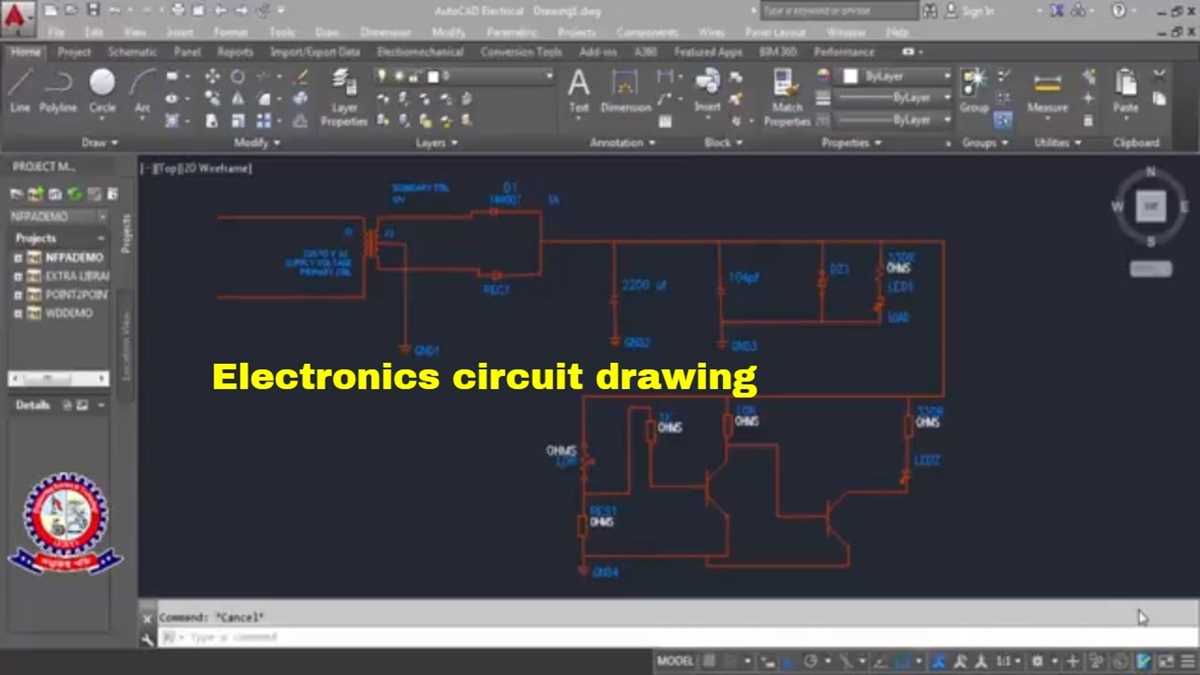Viewport: 1200px width, 675px height.
Task: Click the layer 0 white color swatch
Action: [x=432, y=76]
